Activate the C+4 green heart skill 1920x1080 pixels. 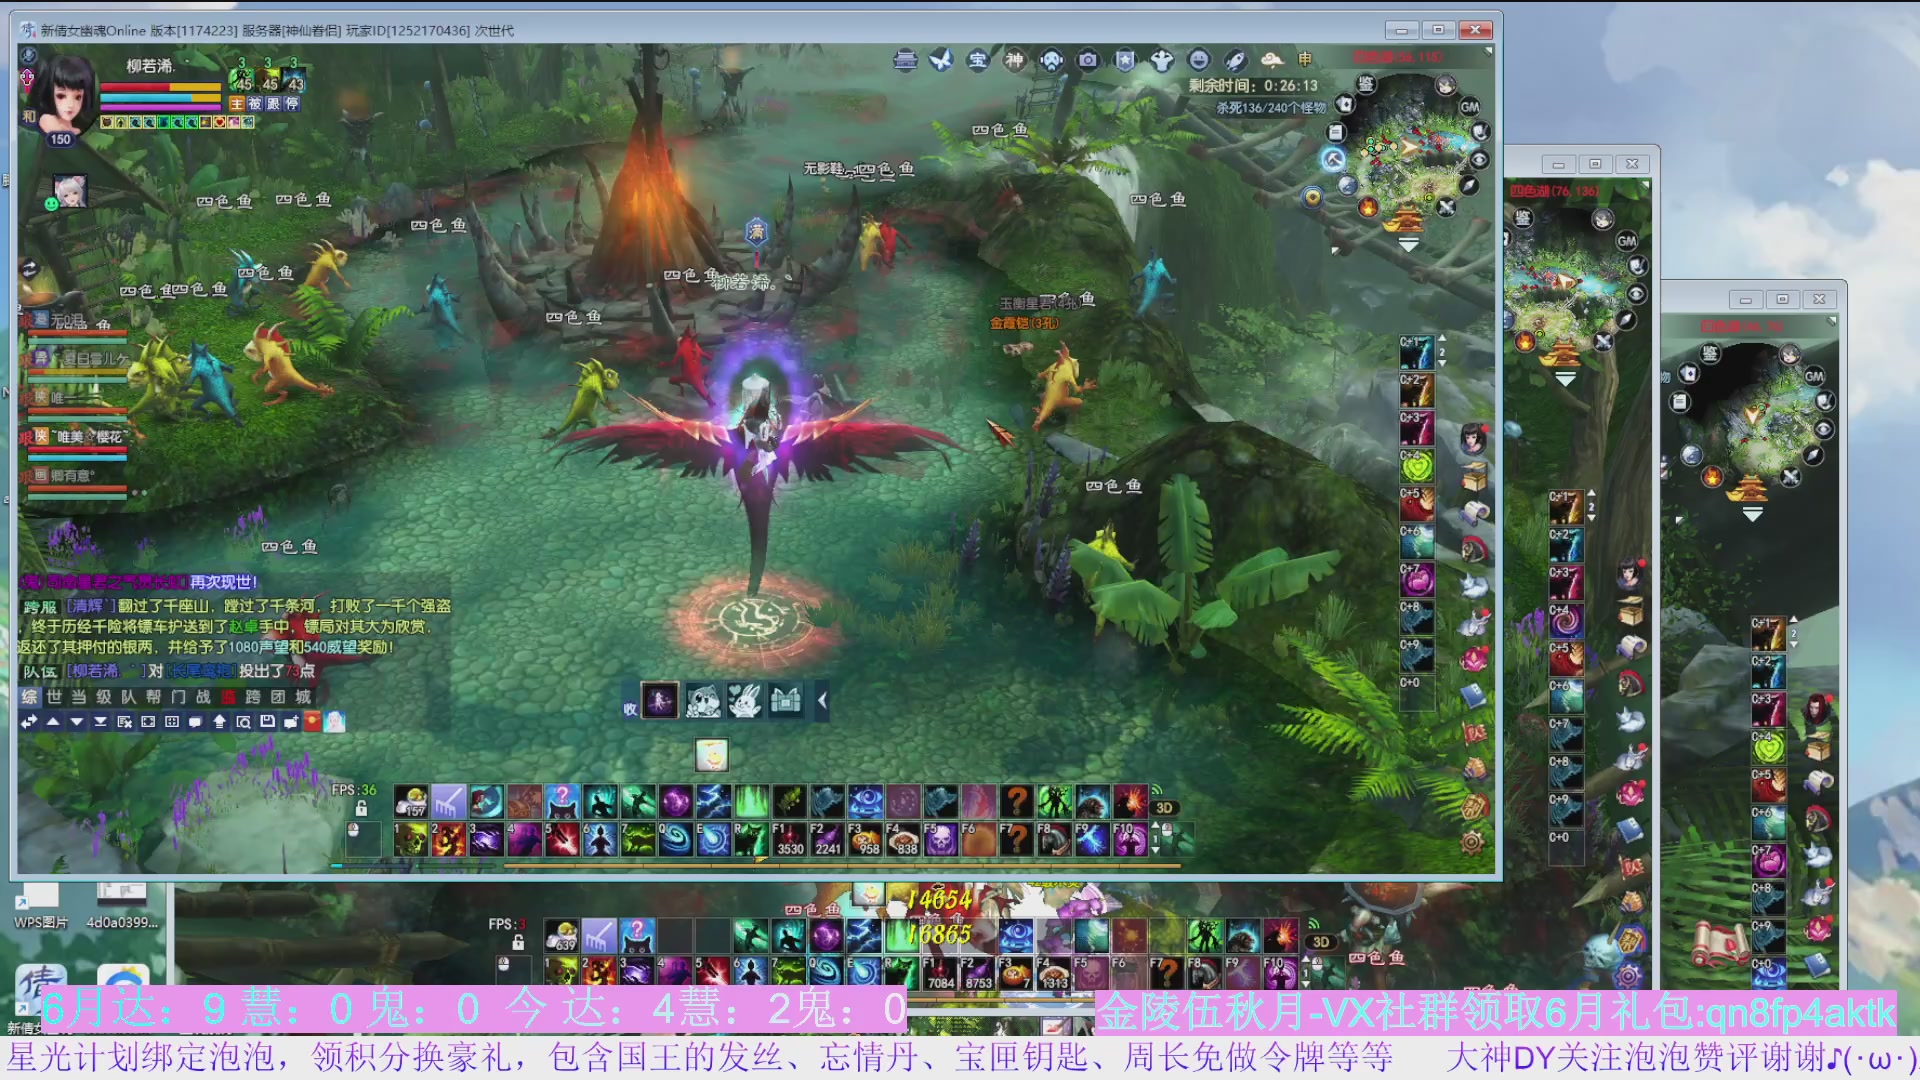click(x=1416, y=467)
